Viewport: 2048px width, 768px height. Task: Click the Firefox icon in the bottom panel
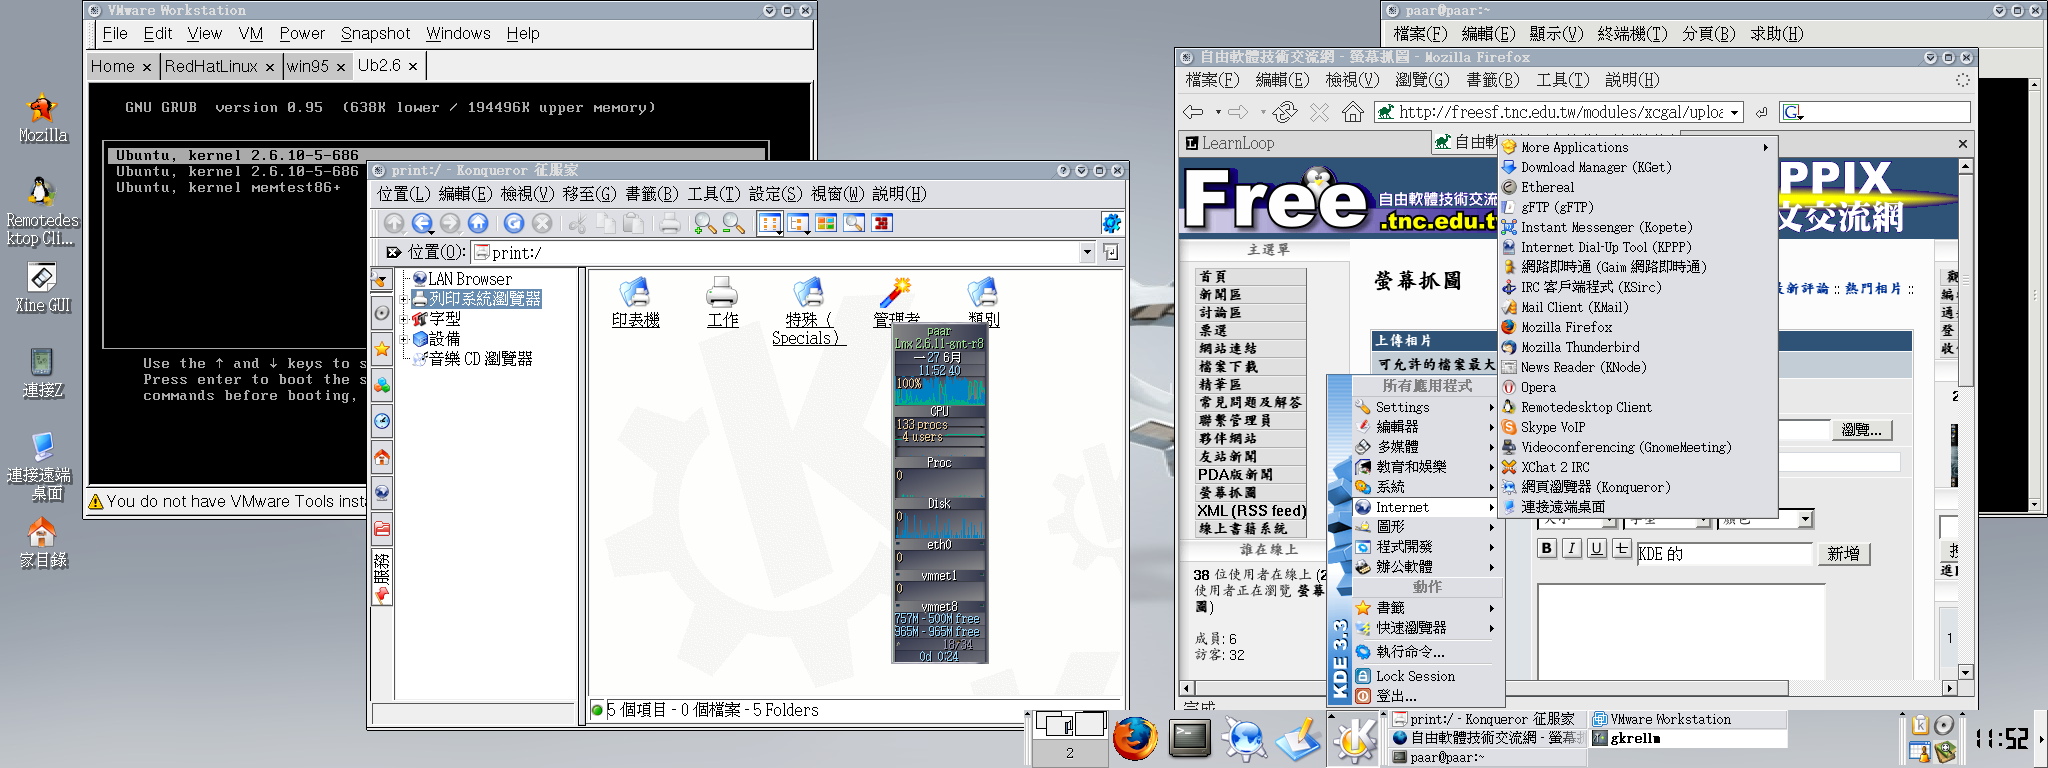tap(1135, 739)
